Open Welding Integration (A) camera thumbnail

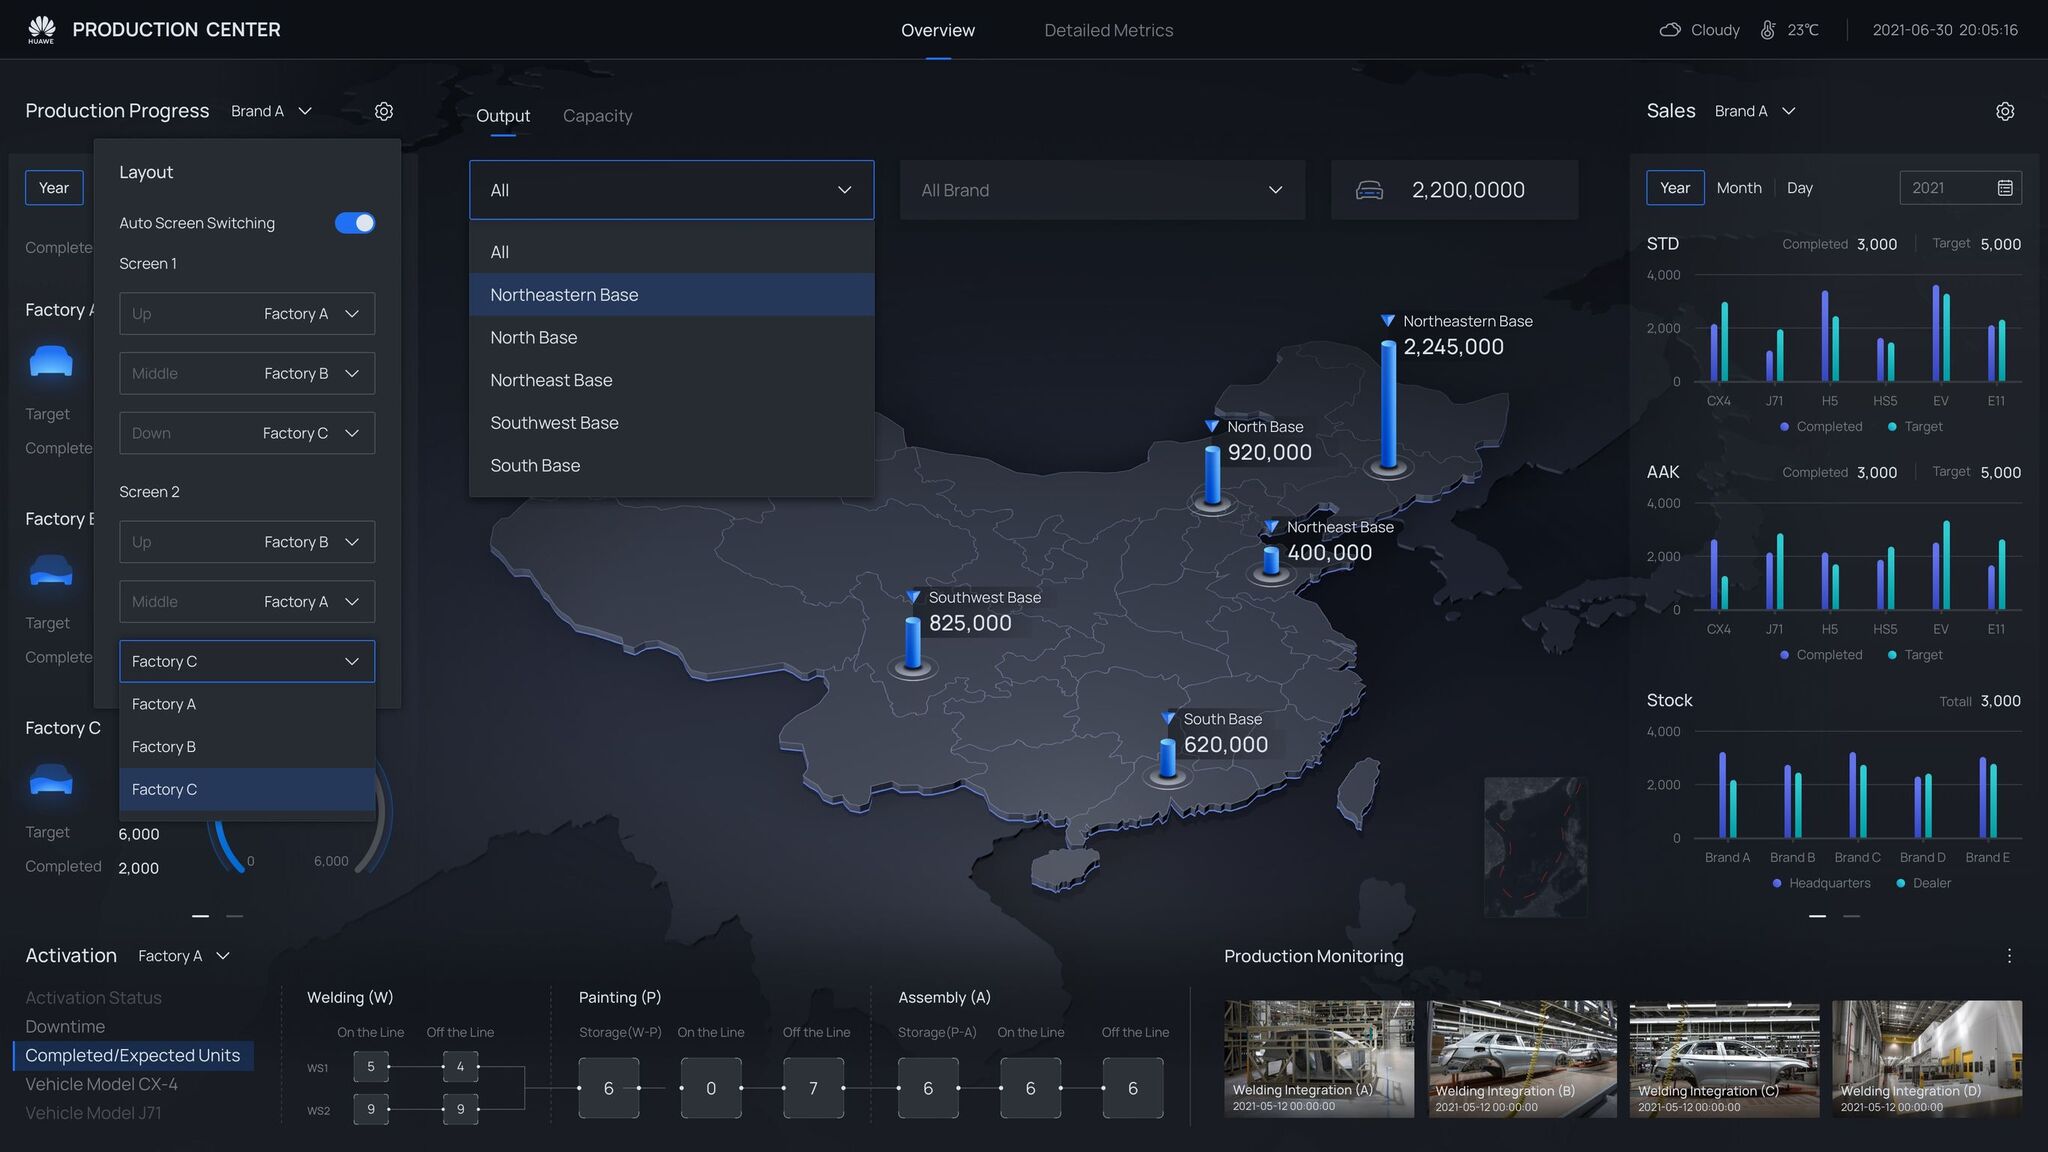pyautogui.click(x=1319, y=1059)
